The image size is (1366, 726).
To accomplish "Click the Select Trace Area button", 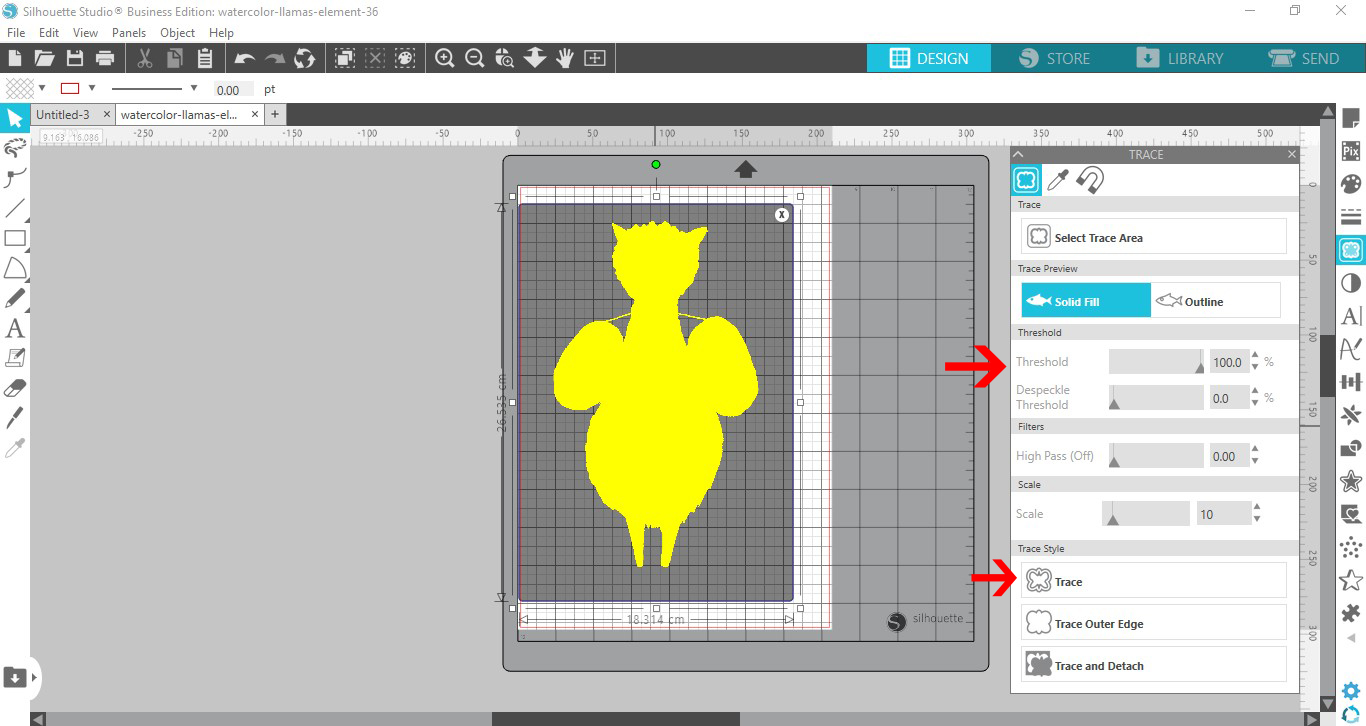I will [1154, 237].
